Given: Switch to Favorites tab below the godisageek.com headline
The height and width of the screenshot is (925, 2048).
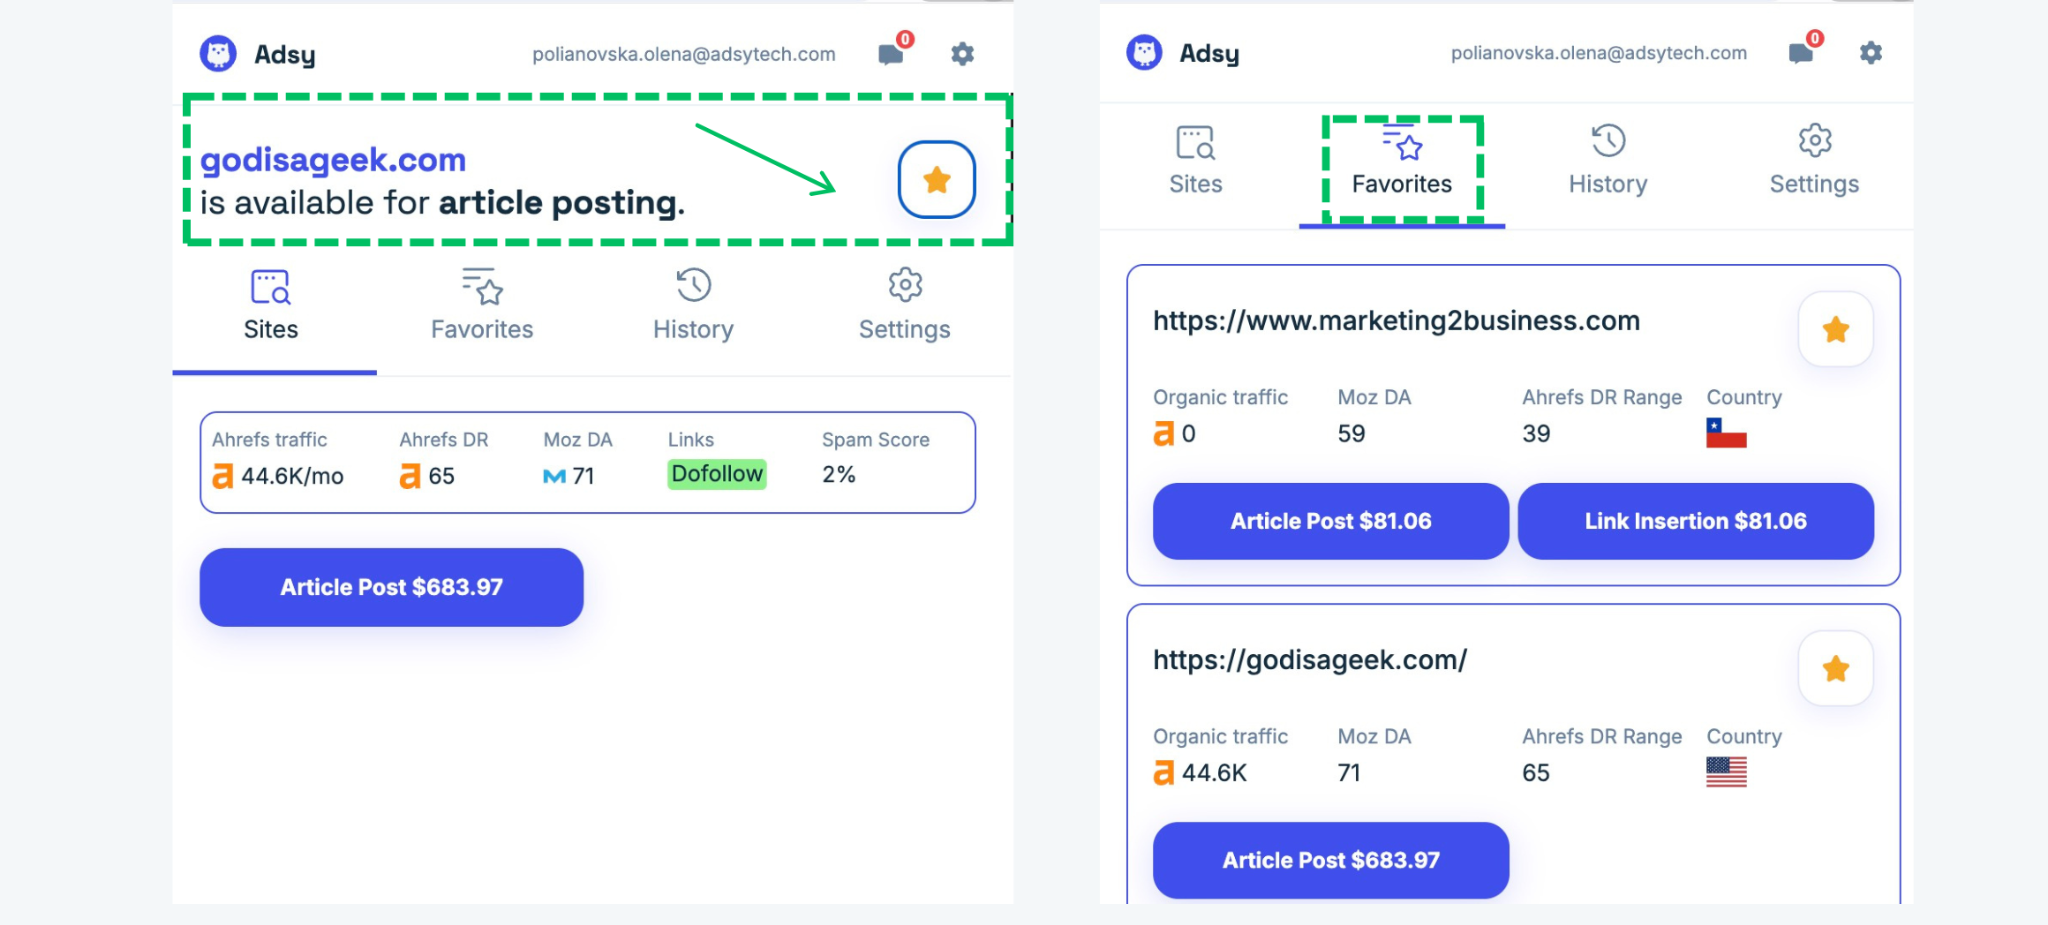Looking at the screenshot, I should [482, 306].
